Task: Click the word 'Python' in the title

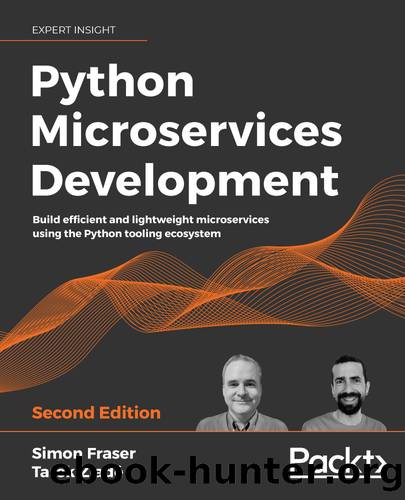Action: [x=113, y=83]
